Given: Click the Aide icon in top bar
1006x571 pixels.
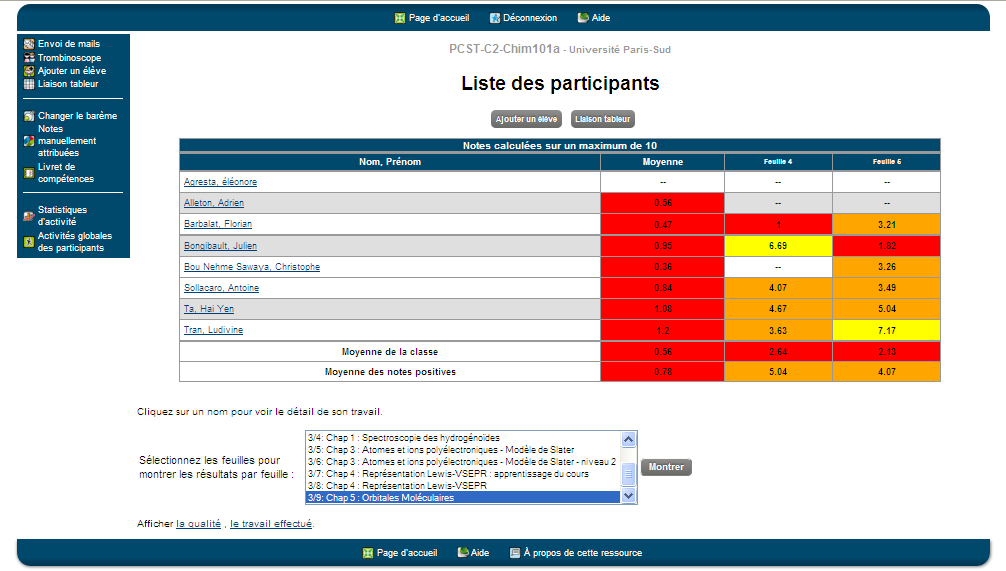Looking at the screenshot, I should pyautogui.click(x=583, y=18).
